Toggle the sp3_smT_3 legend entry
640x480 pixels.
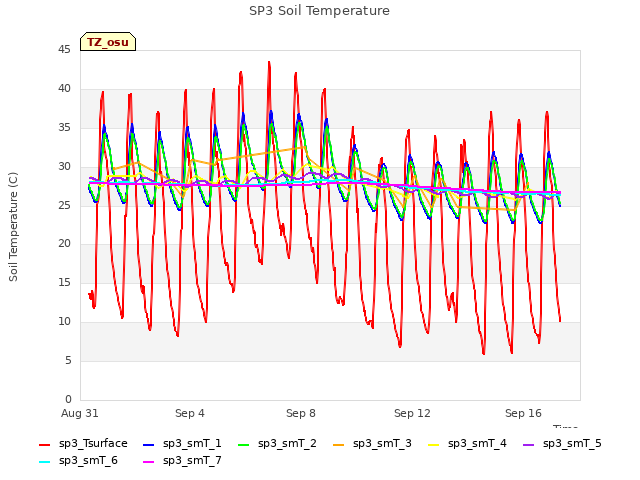pyautogui.click(x=372, y=444)
